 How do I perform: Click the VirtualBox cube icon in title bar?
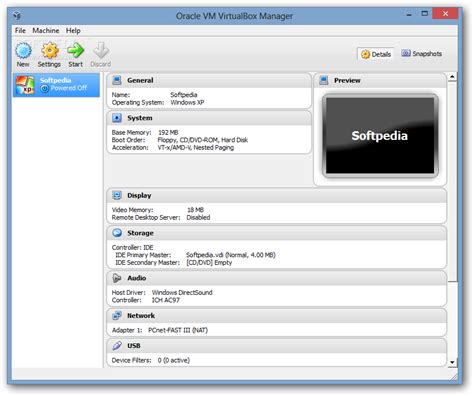click(17, 15)
